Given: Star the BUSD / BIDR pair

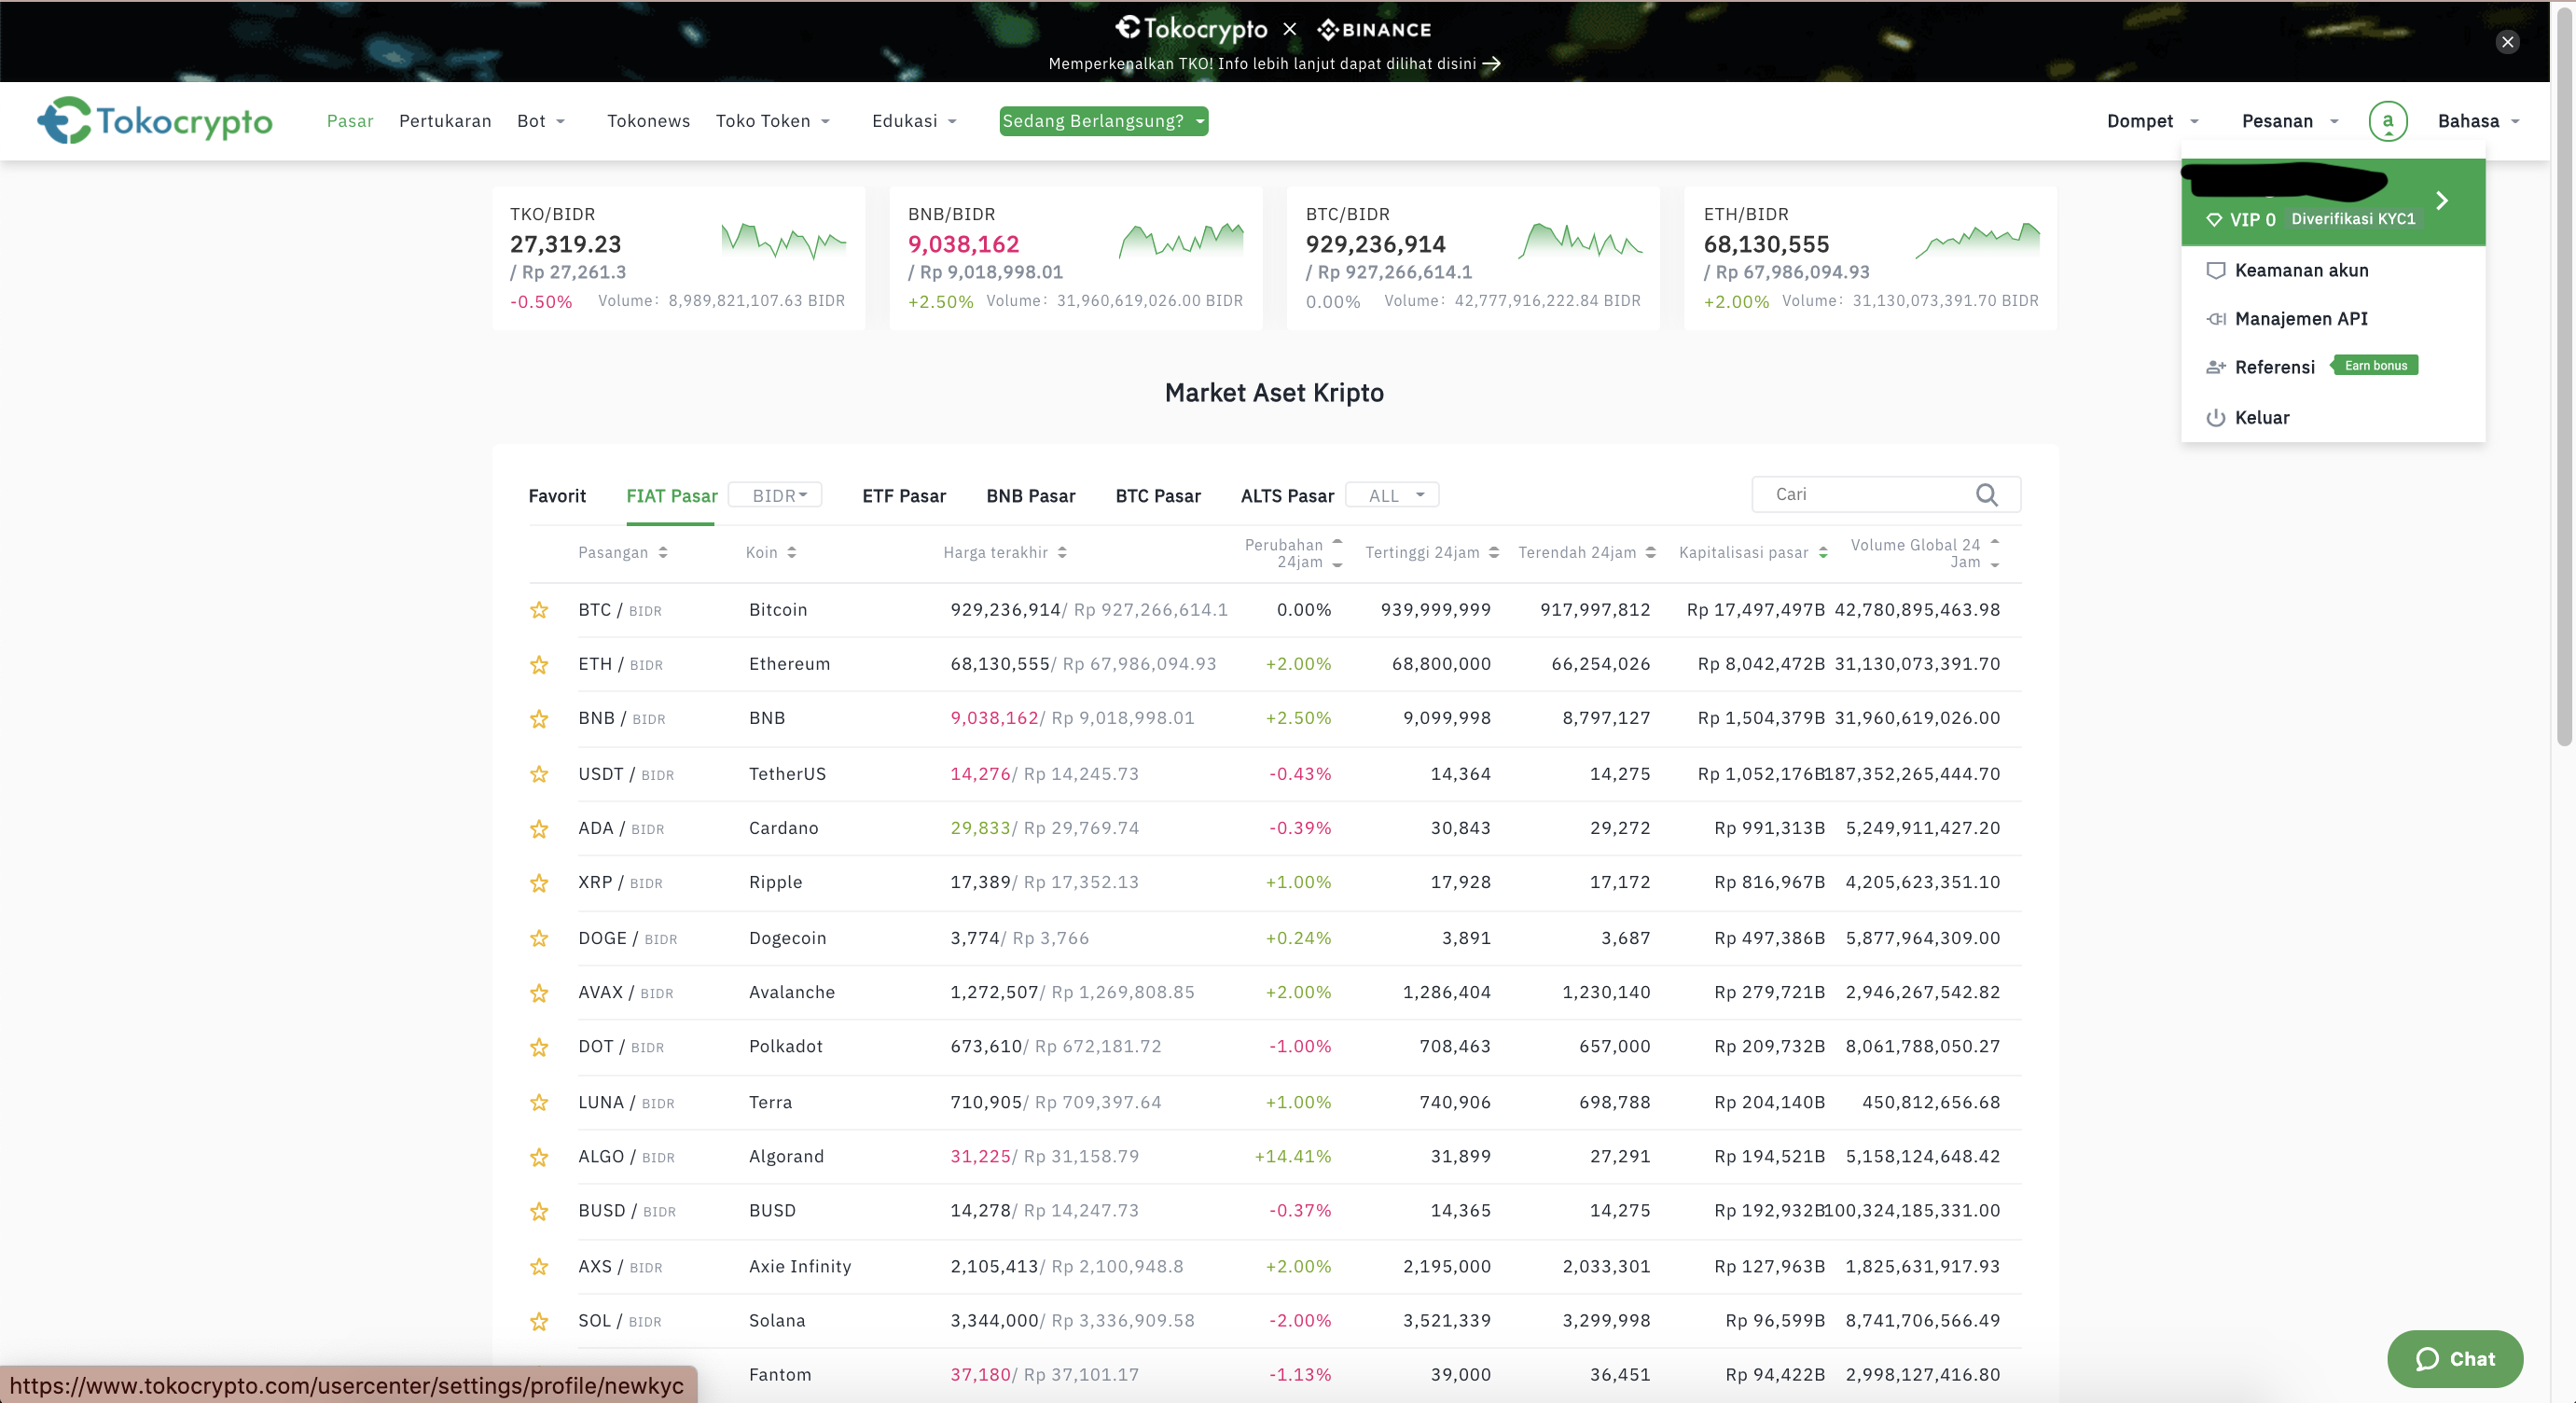Looking at the screenshot, I should click(539, 1210).
